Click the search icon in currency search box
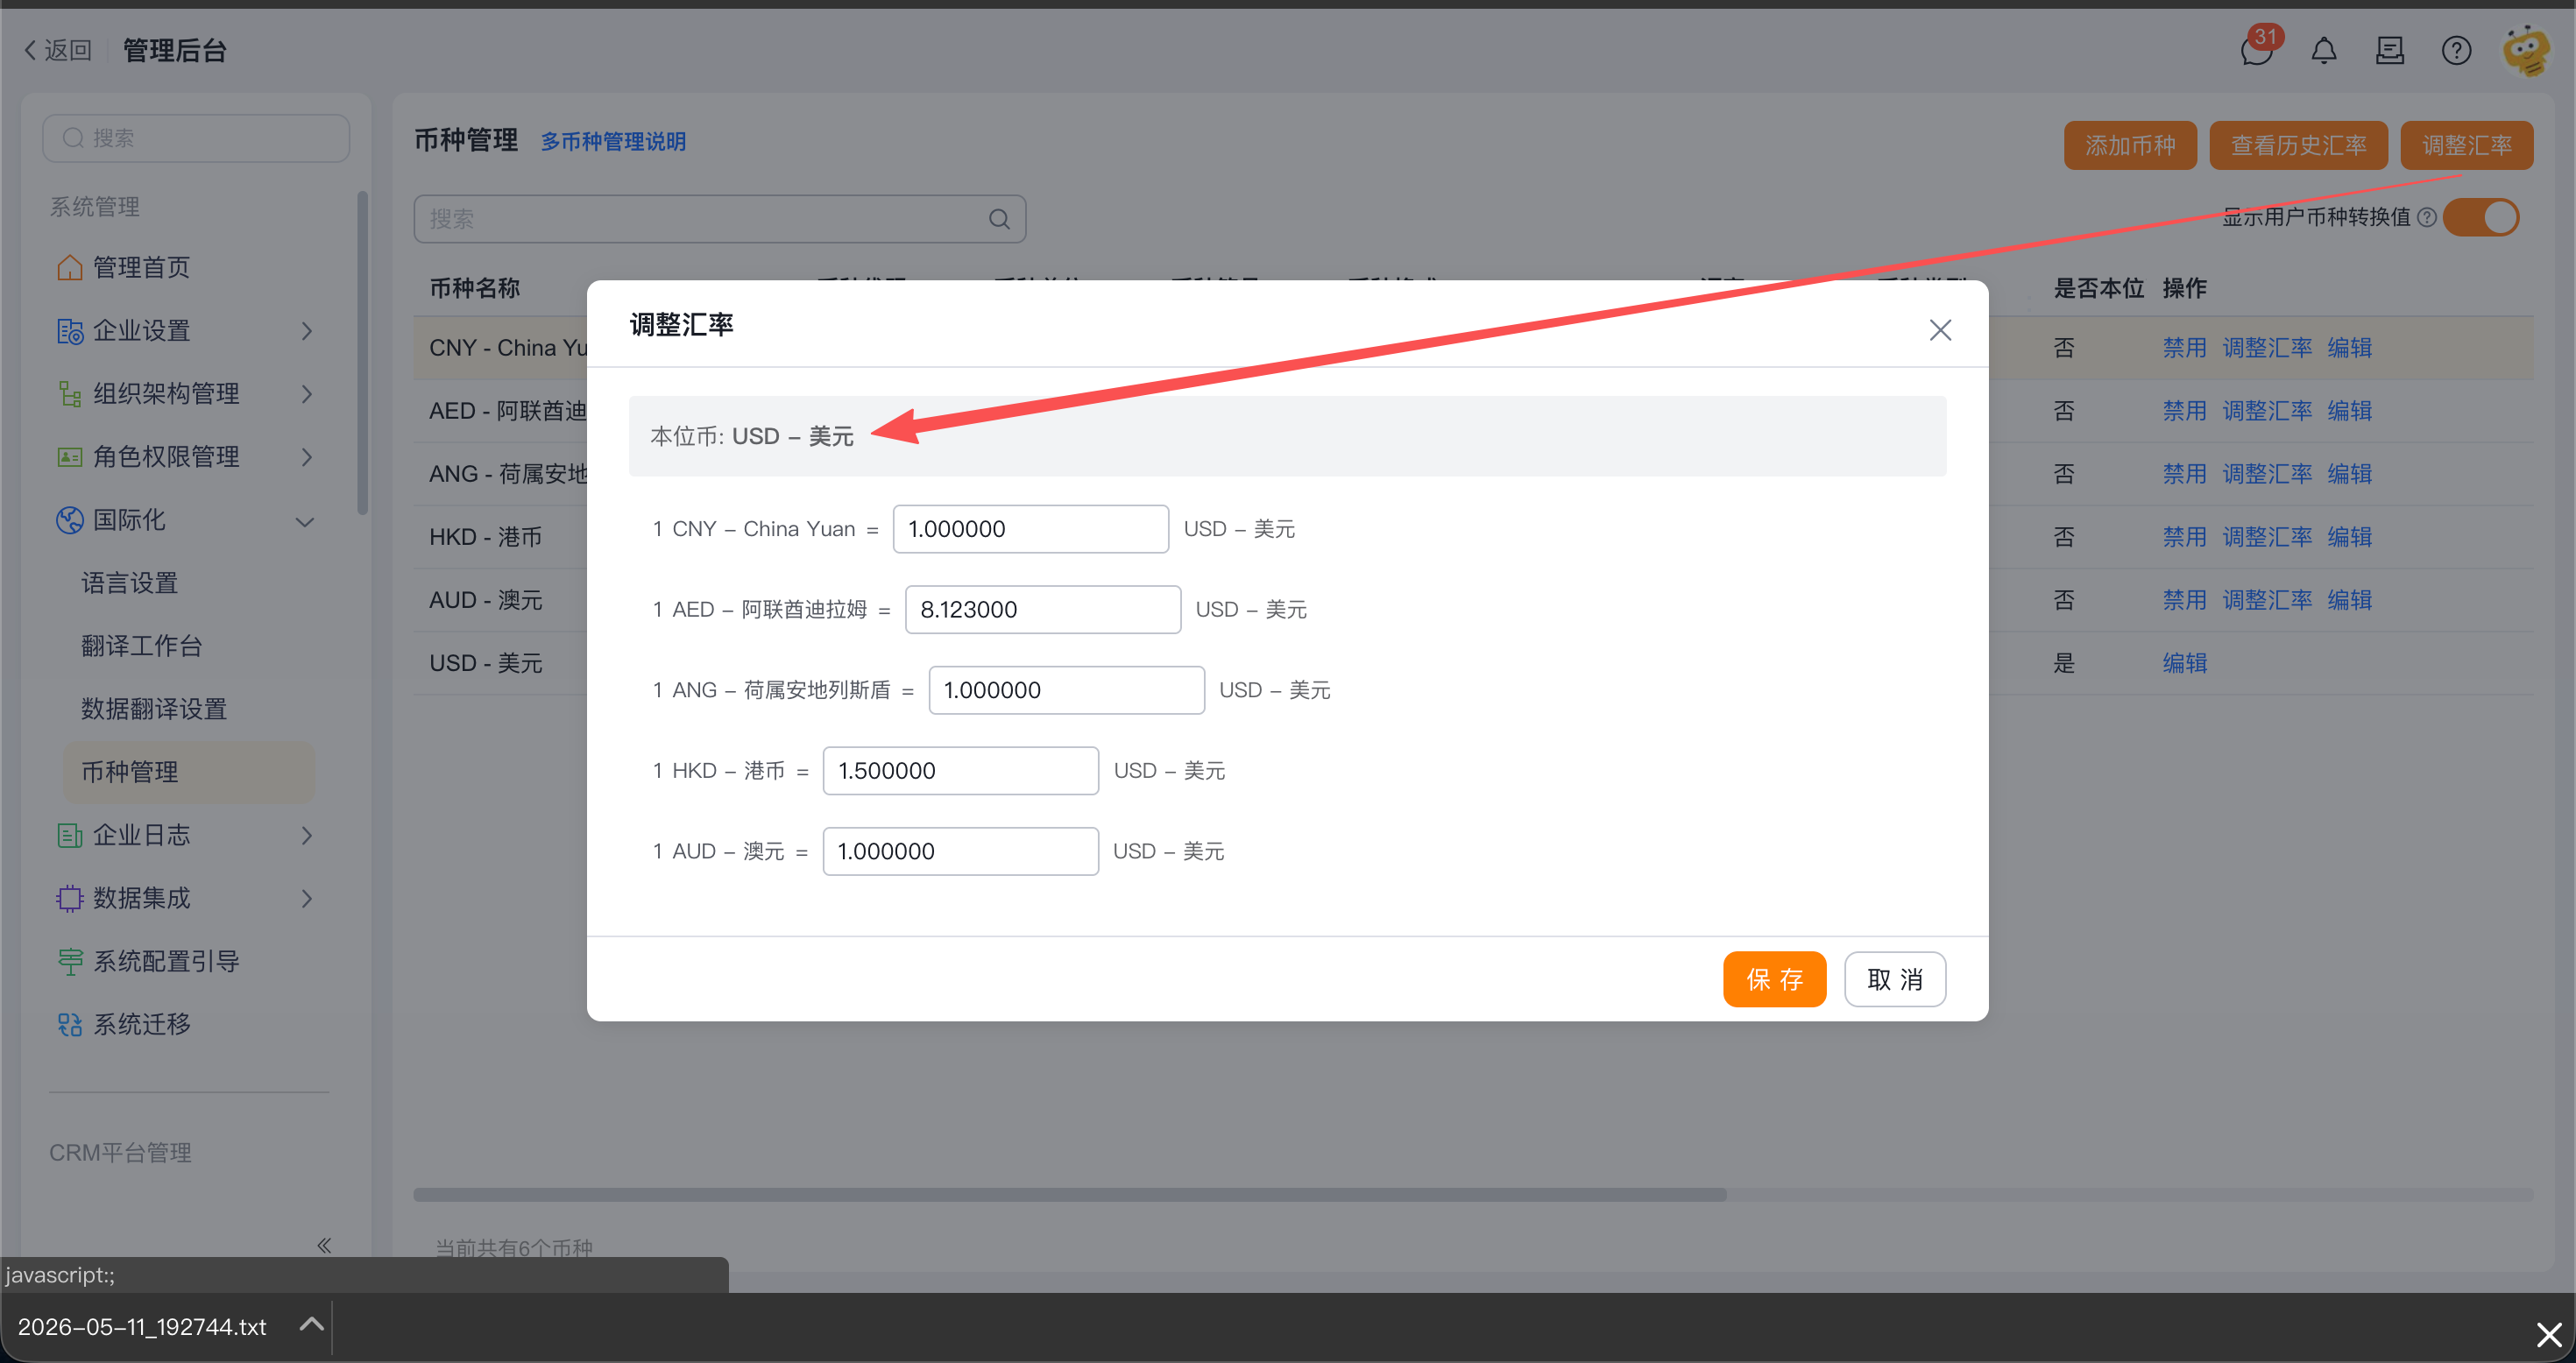The height and width of the screenshot is (1363, 2576). [x=999, y=219]
